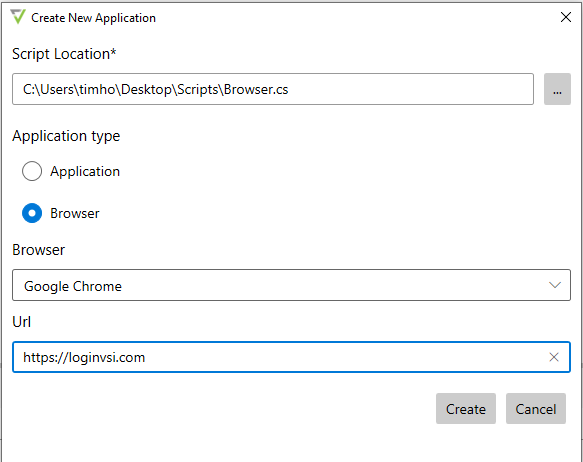Place cursor after Browser.cs in the path
The width and height of the screenshot is (583, 462).
[289, 90]
